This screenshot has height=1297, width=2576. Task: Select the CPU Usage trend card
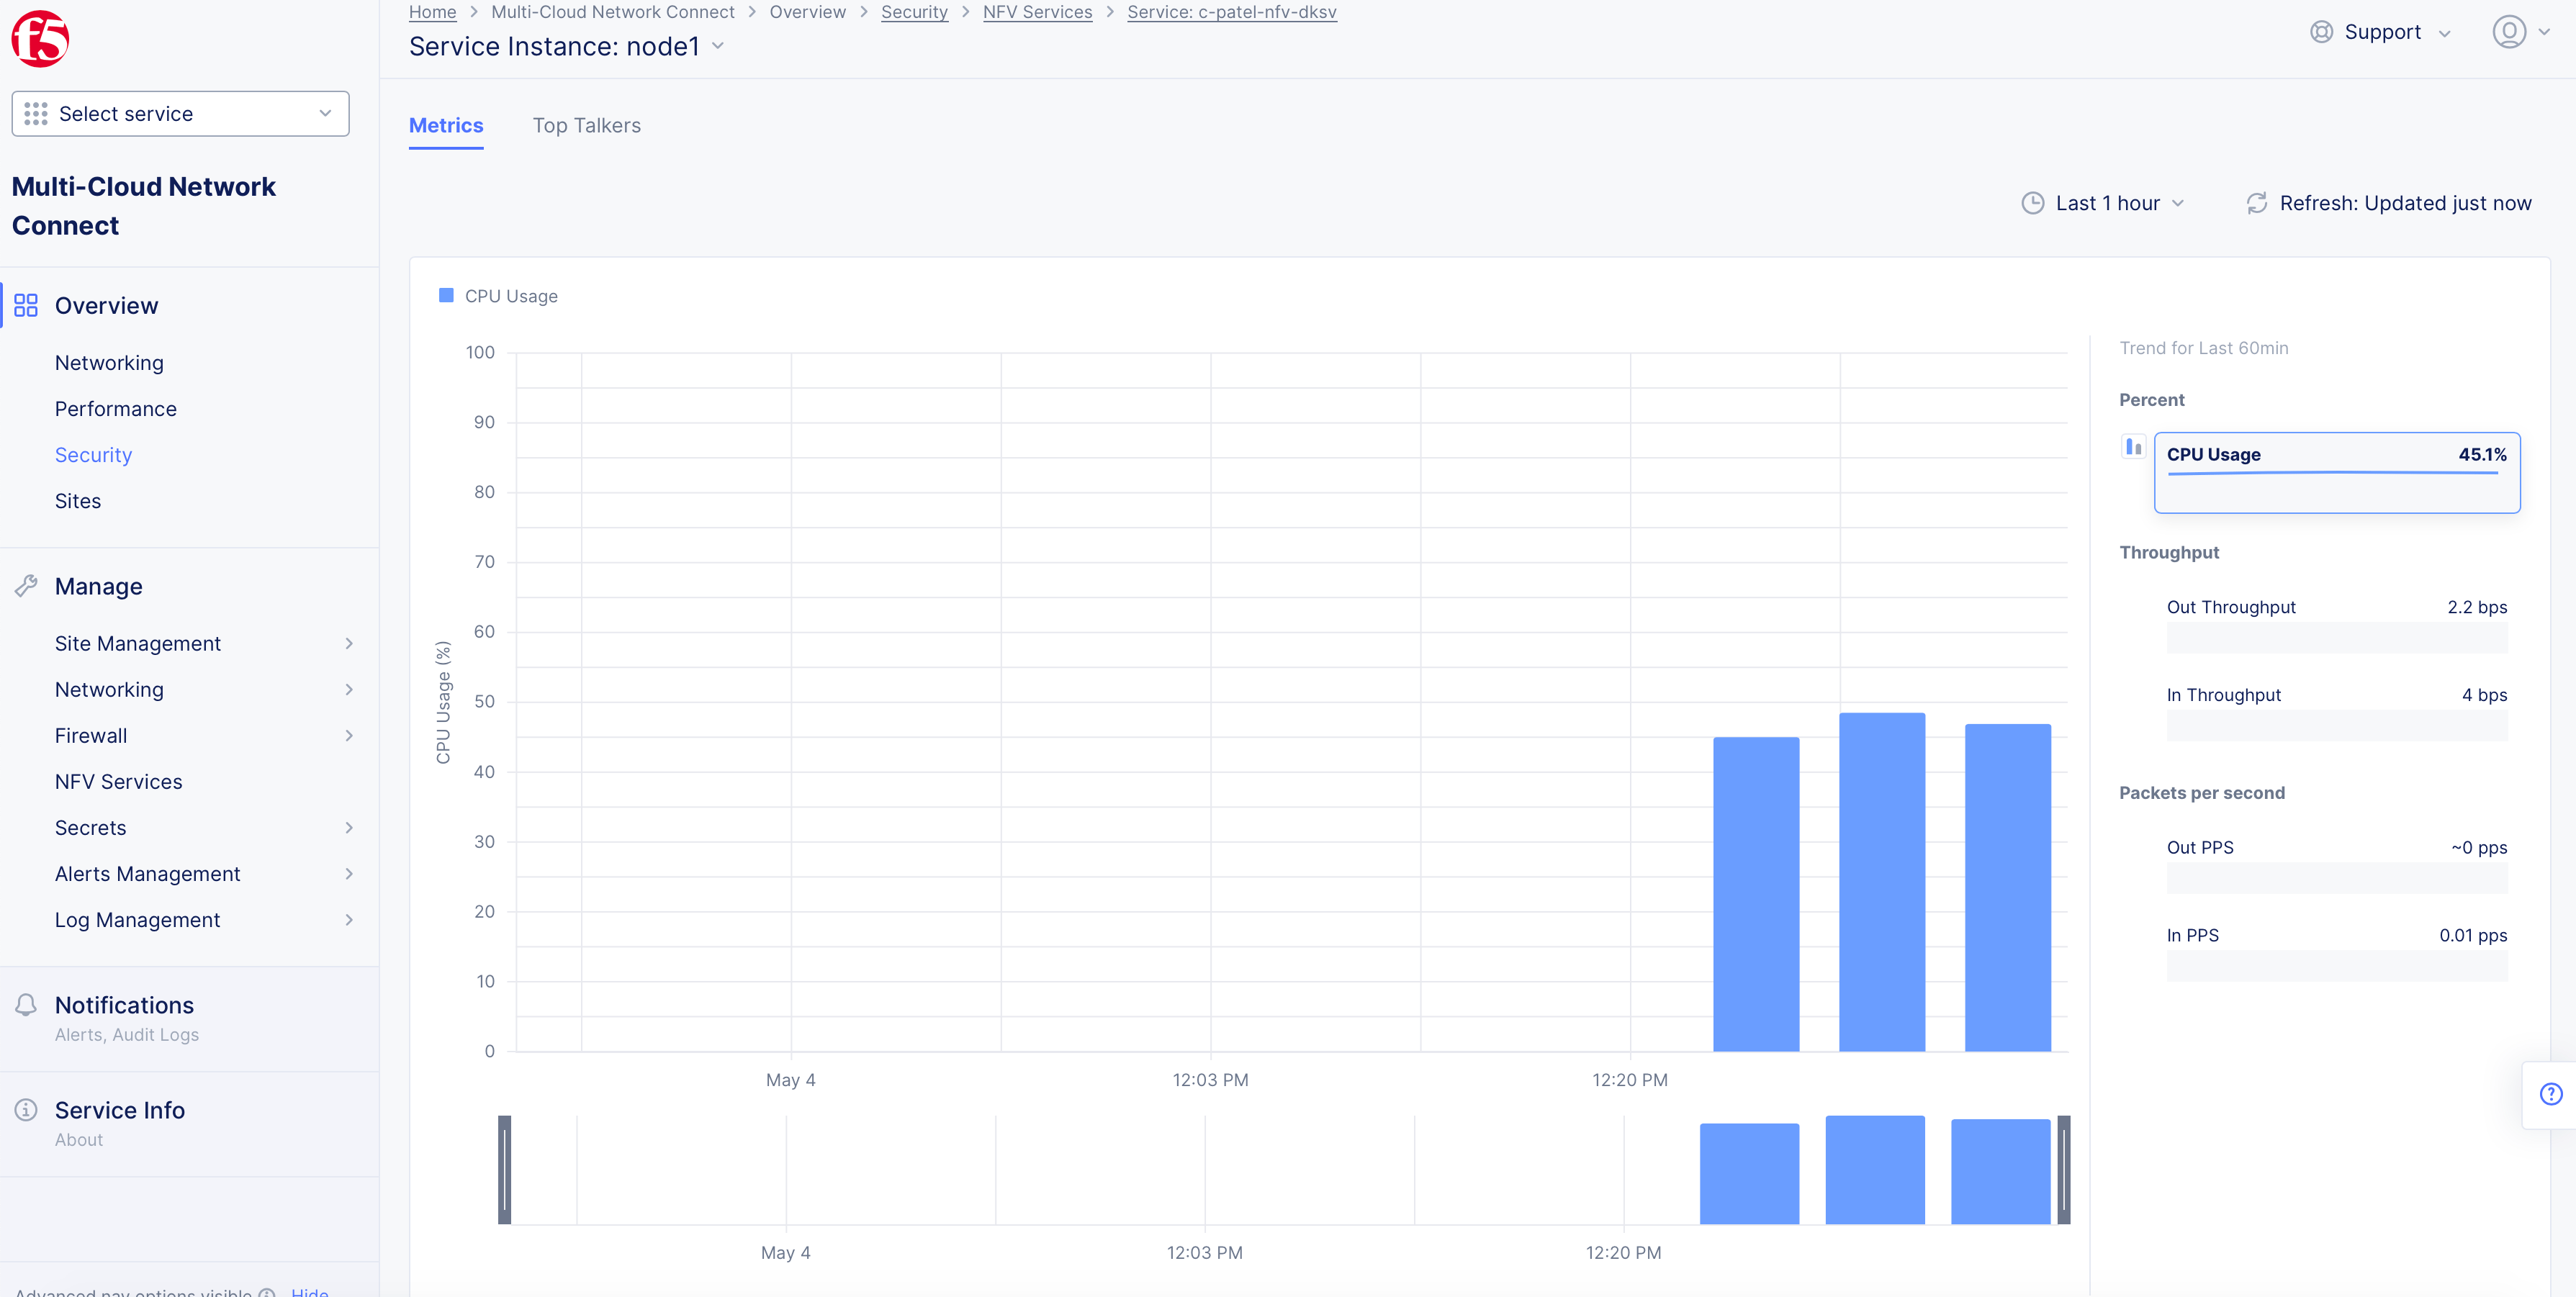pos(2336,472)
